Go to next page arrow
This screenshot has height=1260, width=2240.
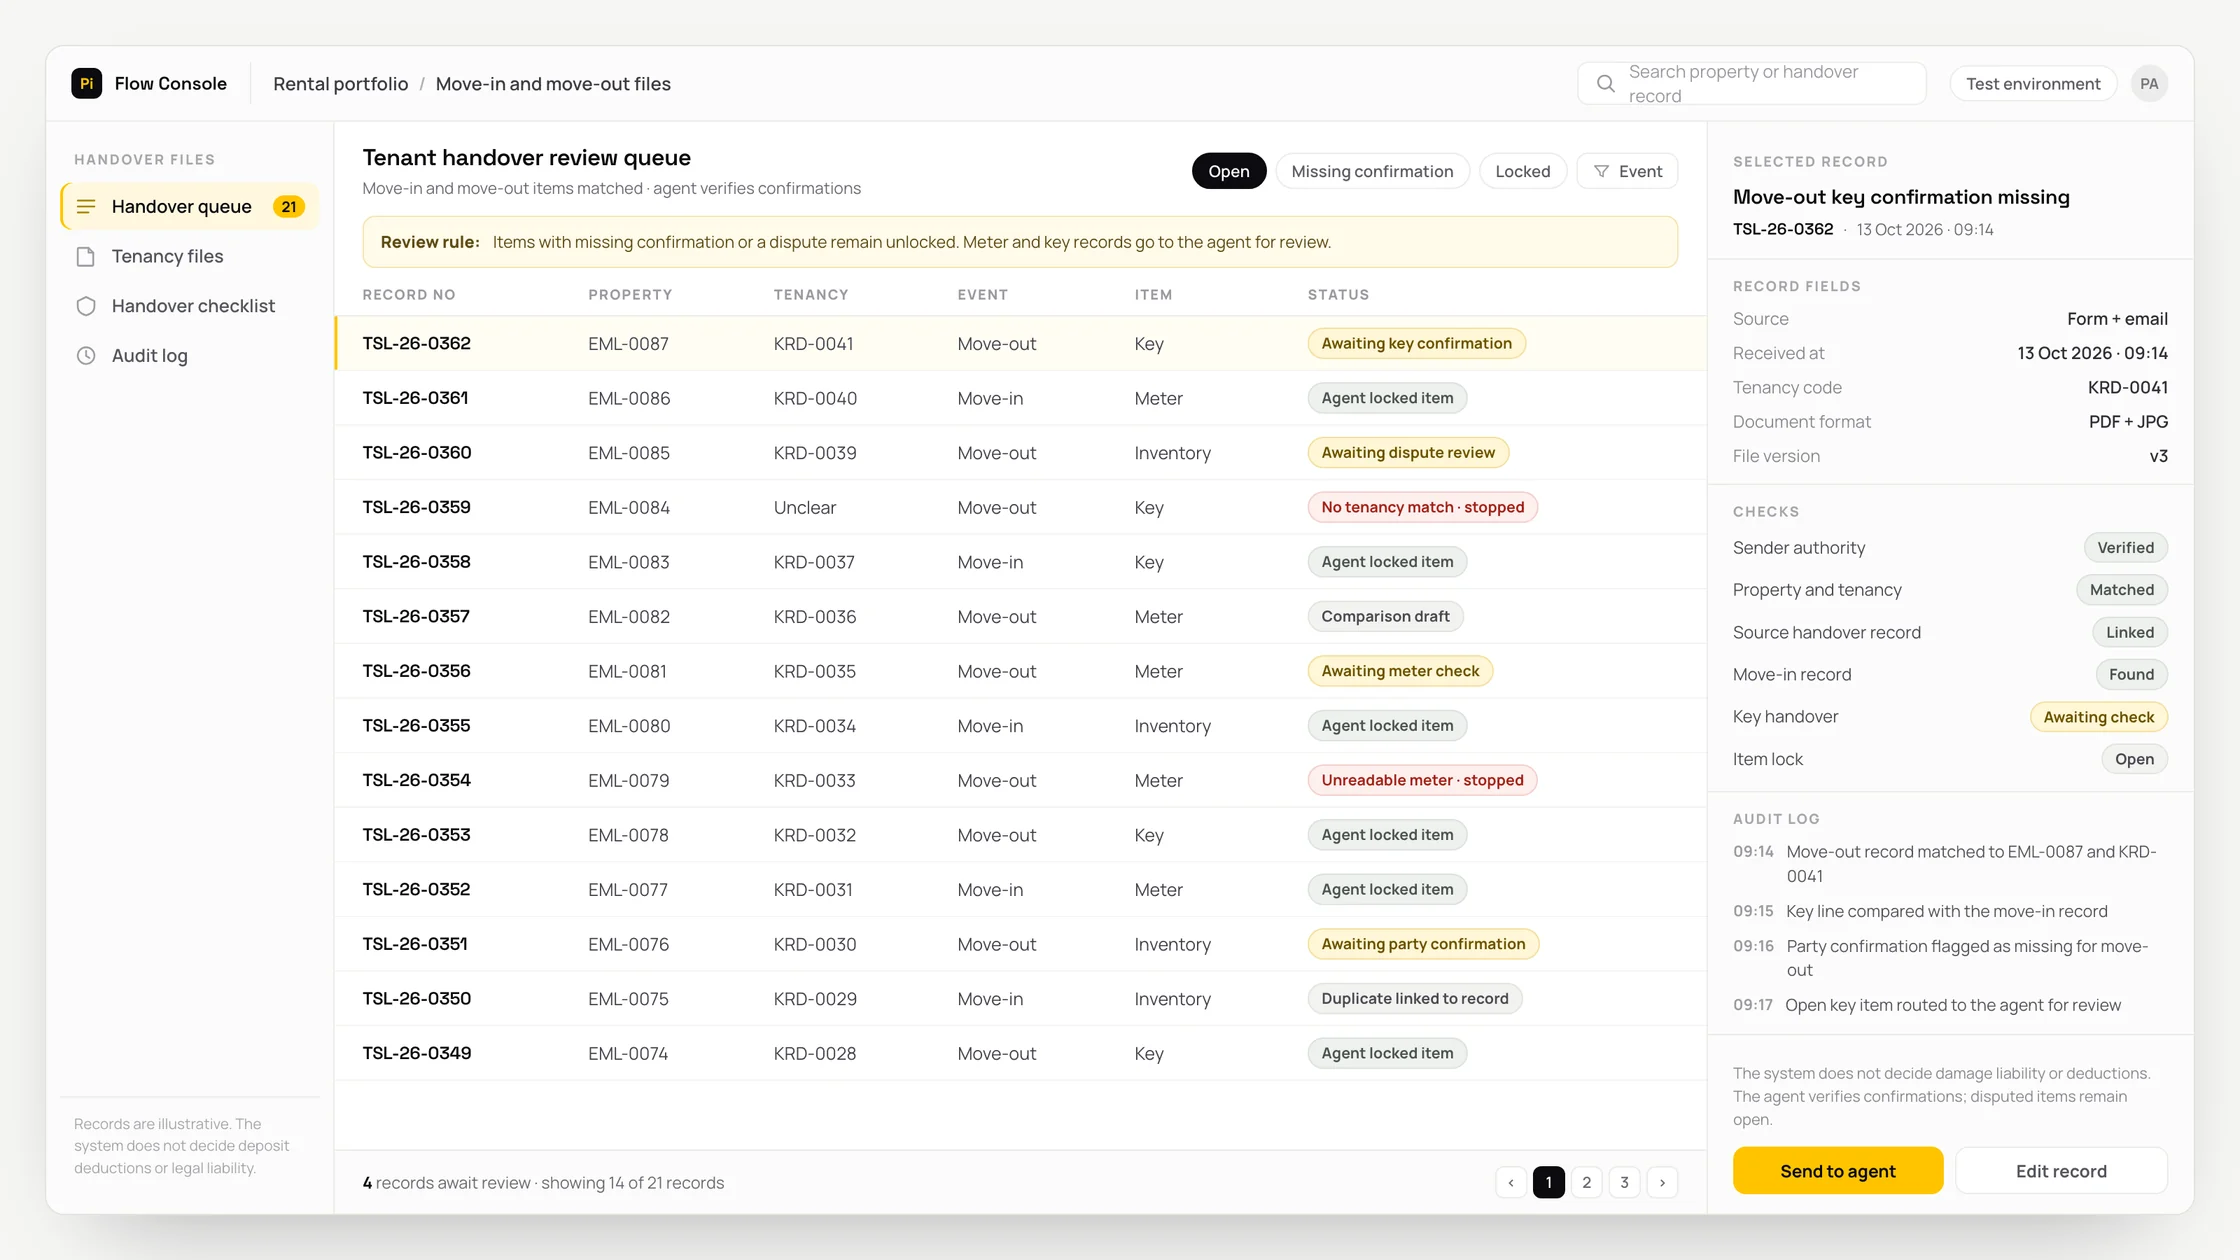pyautogui.click(x=1662, y=1183)
